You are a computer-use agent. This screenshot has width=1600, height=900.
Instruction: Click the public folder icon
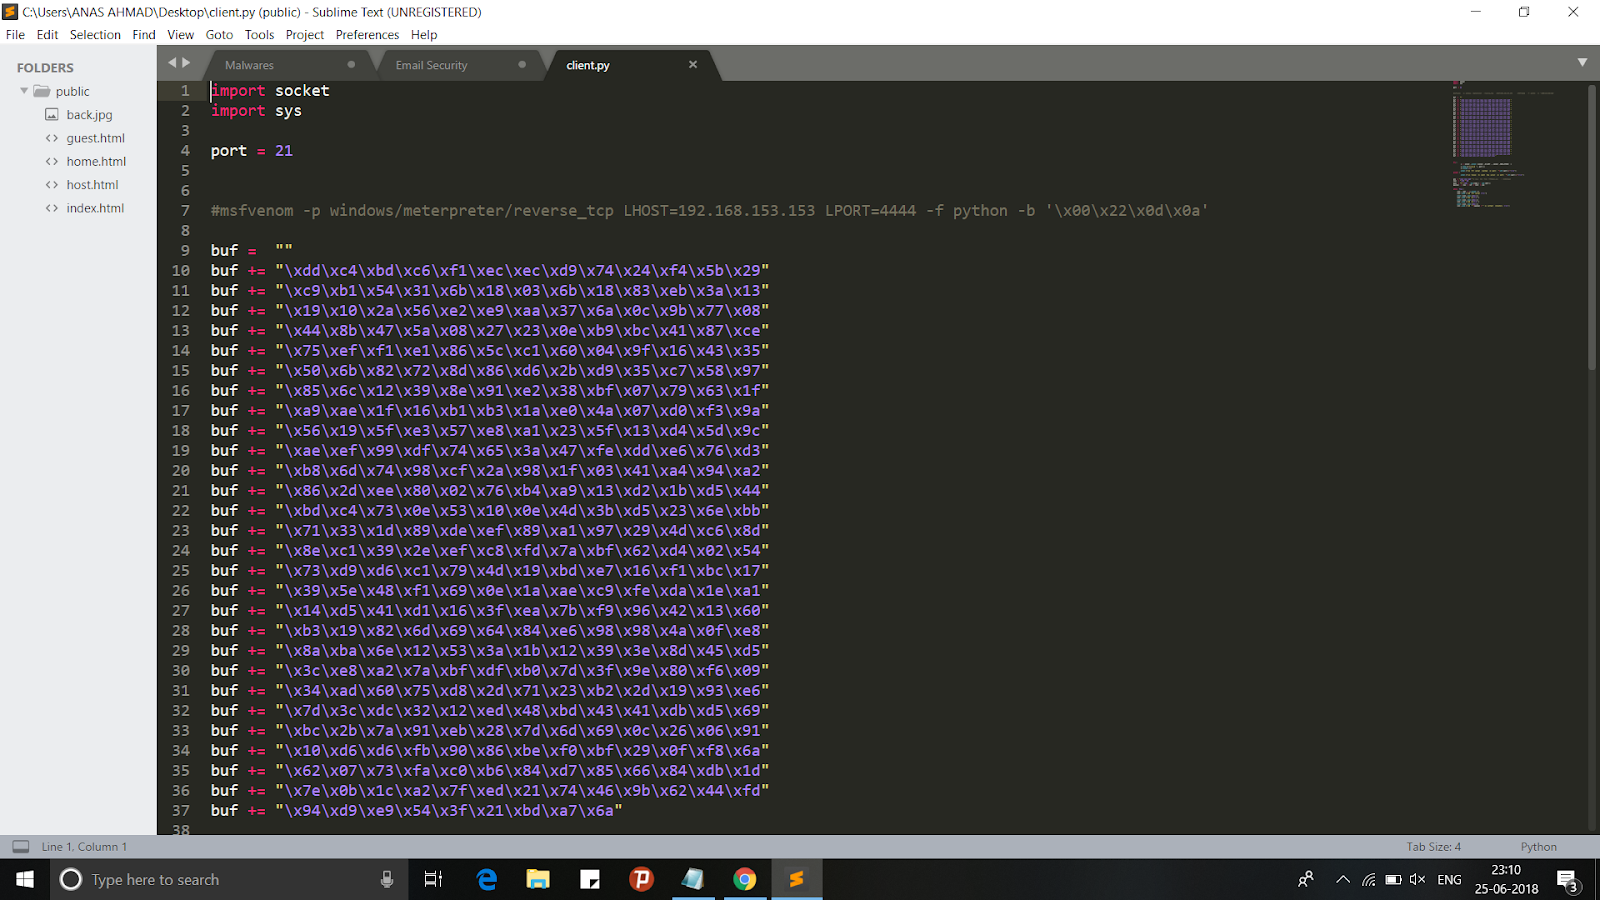(41, 91)
